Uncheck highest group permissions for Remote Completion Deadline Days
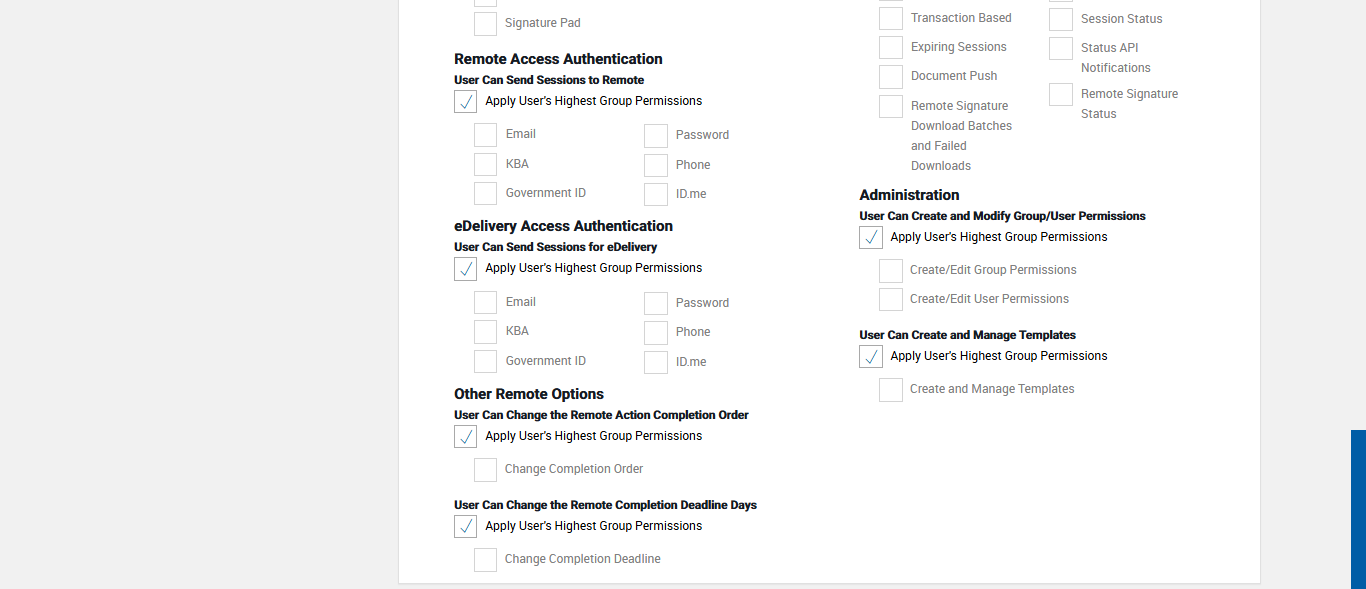The width and height of the screenshot is (1366, 589). [x=465, y=527]
